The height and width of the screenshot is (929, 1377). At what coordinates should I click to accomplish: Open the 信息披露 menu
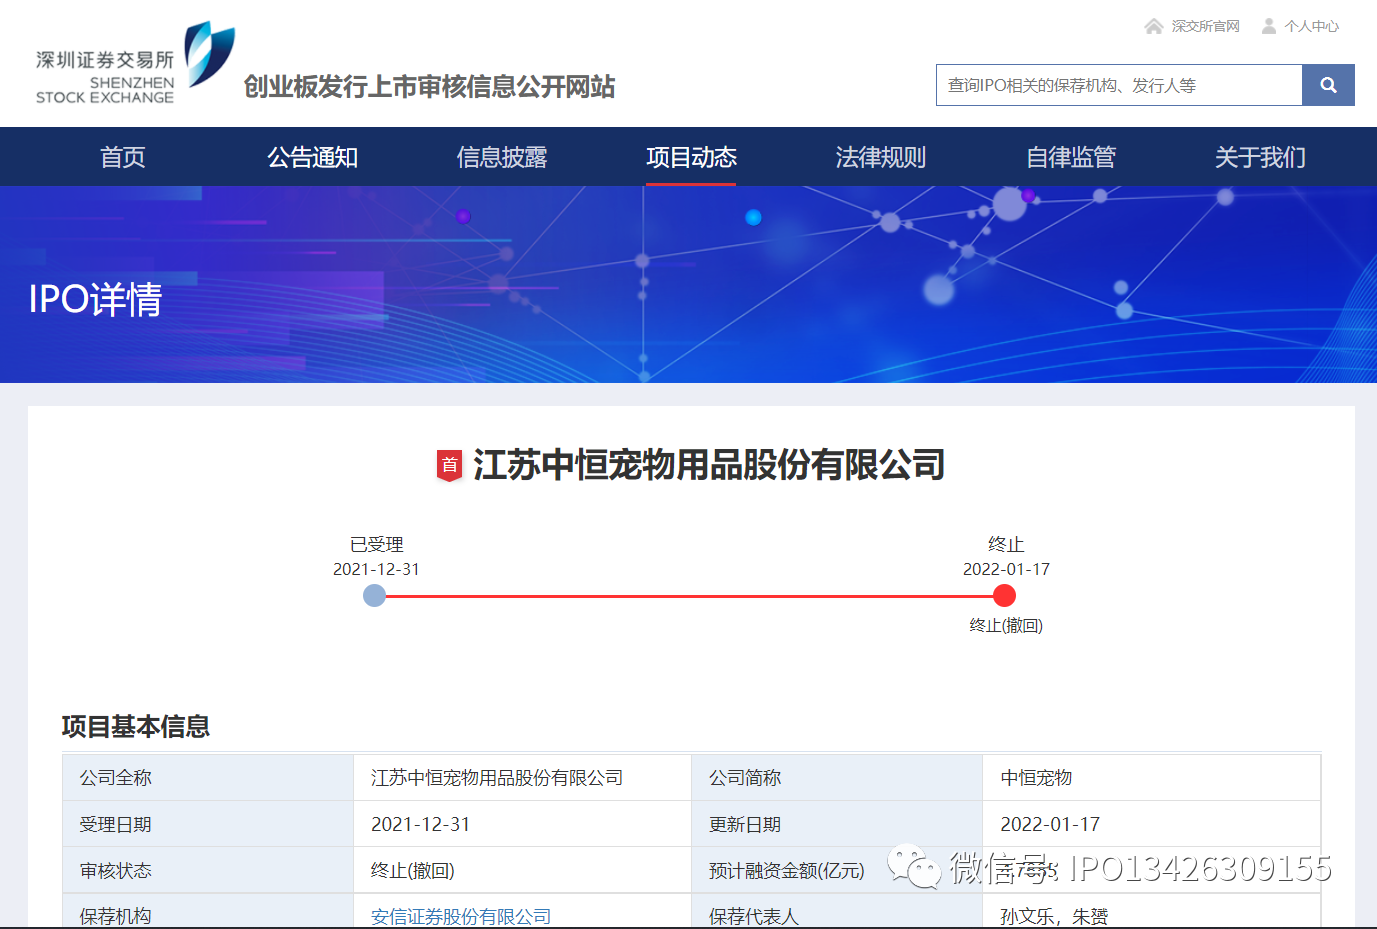[x=502, y=157]
